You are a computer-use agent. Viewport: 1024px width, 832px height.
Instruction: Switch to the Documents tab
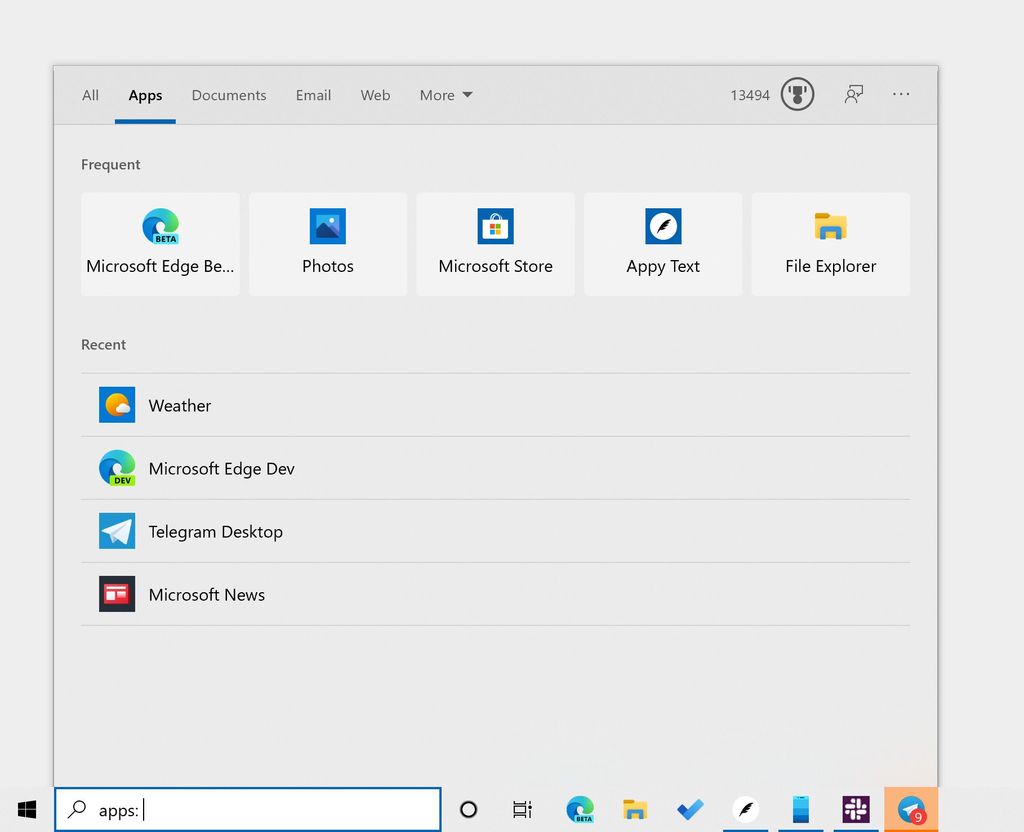(x=228, y=95)
